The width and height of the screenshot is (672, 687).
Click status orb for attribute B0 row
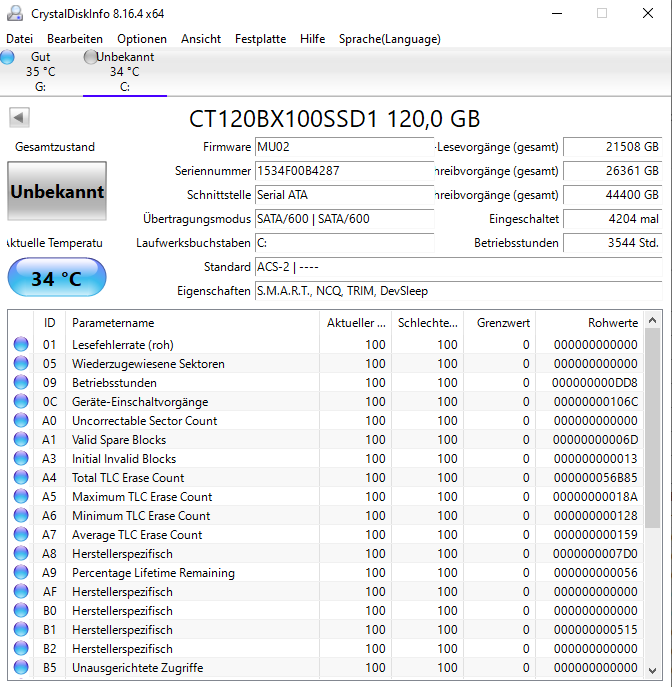[x=21, y=611]
